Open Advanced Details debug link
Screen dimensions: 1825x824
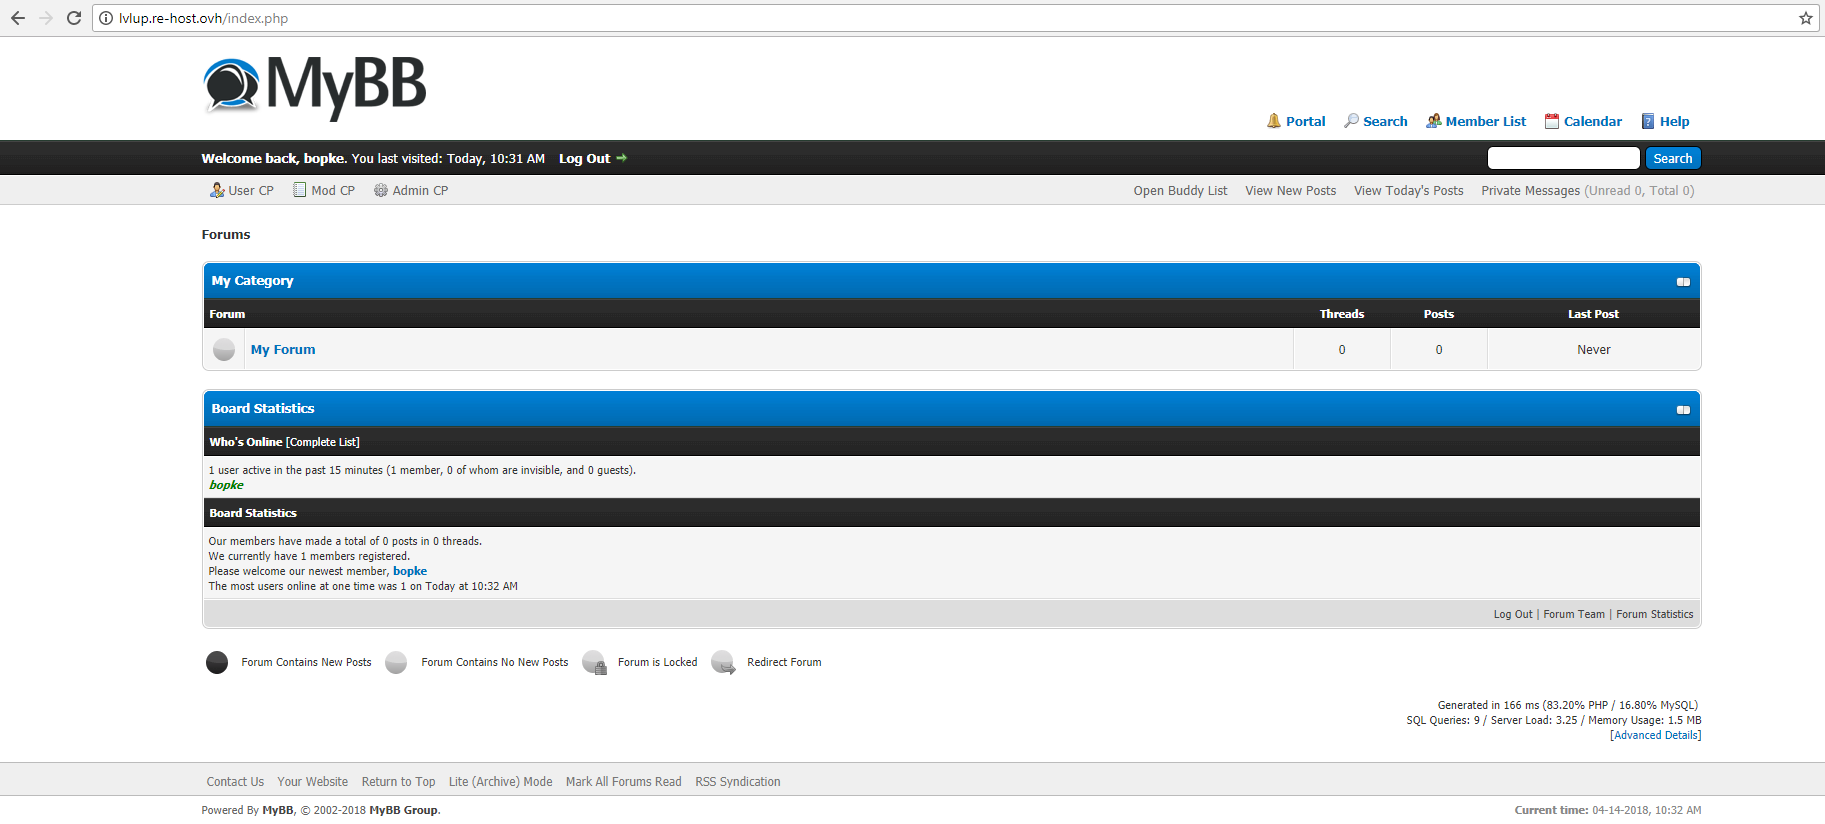coord(1655,735)
